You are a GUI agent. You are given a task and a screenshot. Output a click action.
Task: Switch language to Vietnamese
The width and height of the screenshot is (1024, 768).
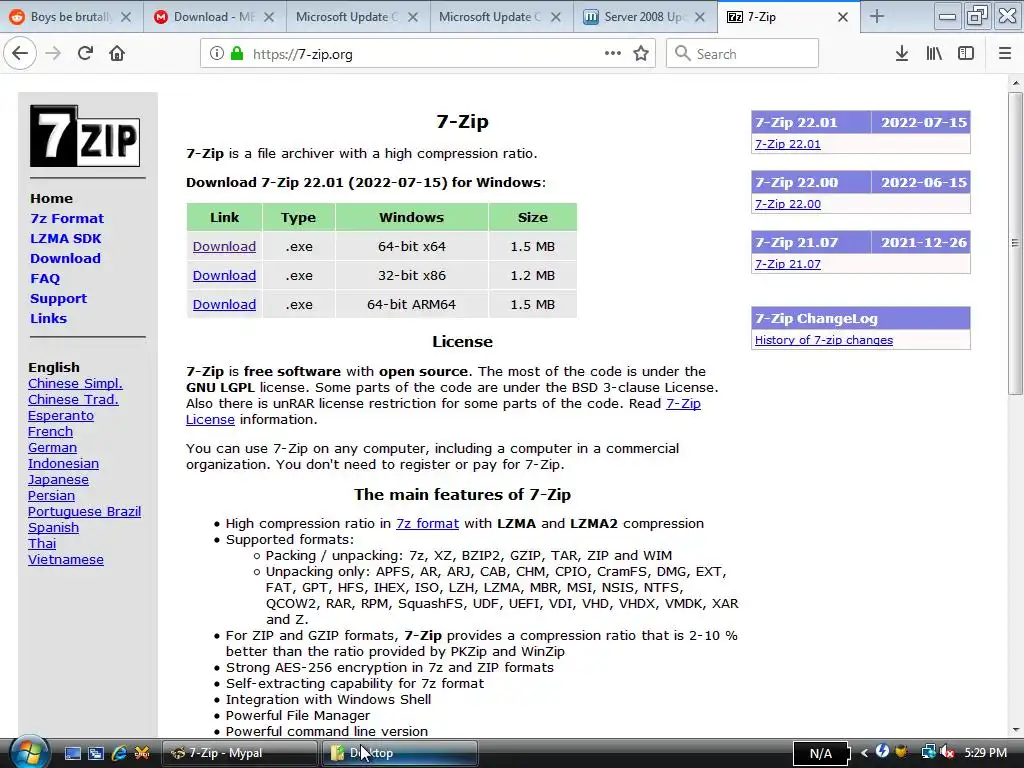(65, 560)
